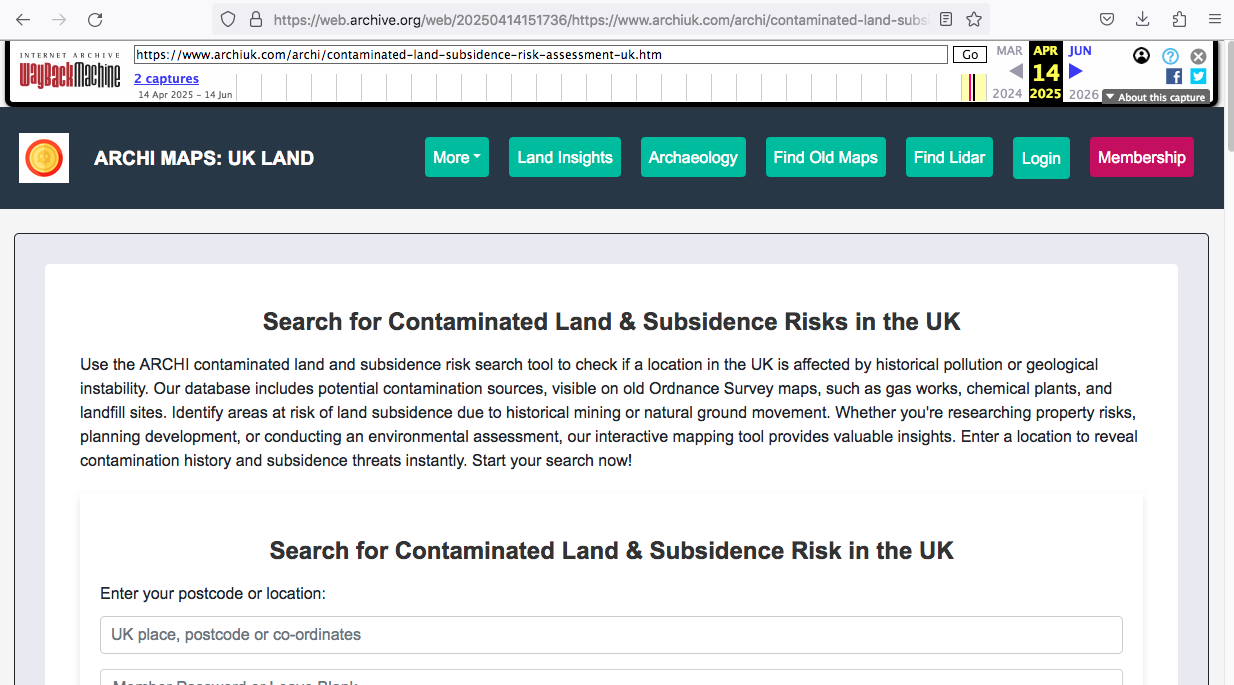
Task: Jump to the next capture in June
Action: click(x=1076, y=71)
